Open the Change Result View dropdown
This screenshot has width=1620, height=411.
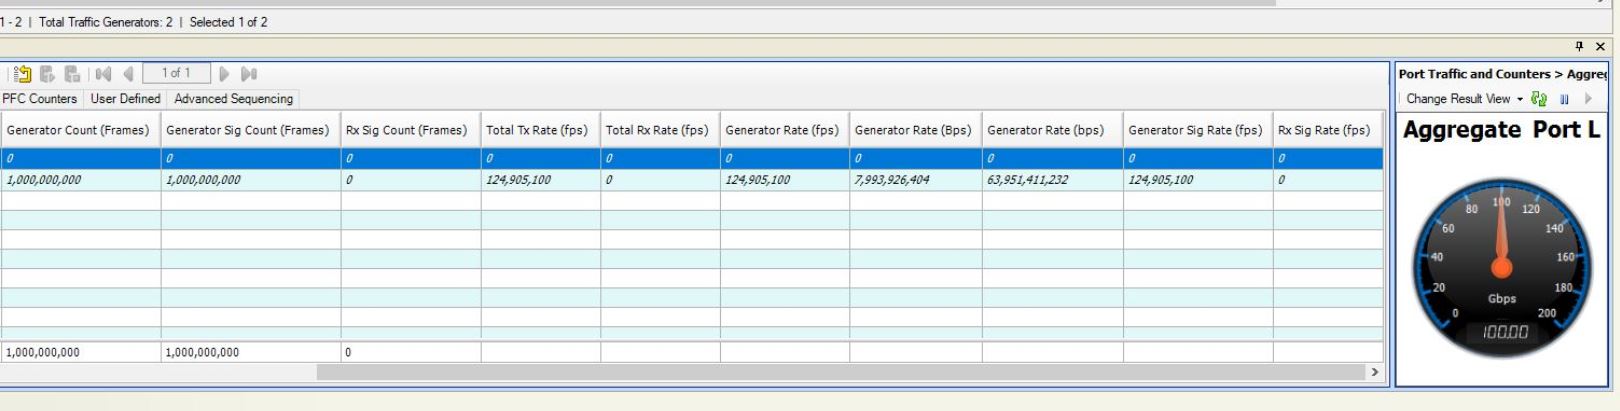[x=1464, y=99]
